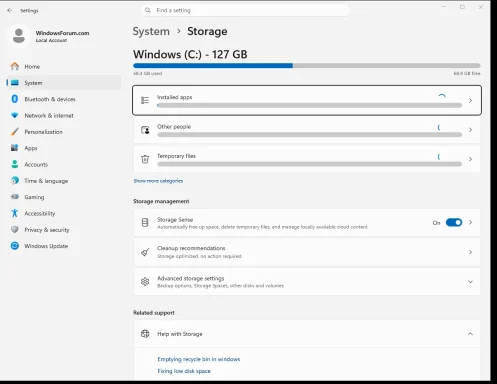The image size is (497, 384).
Task: Open Accounts settings page
Action: [63, 164]
